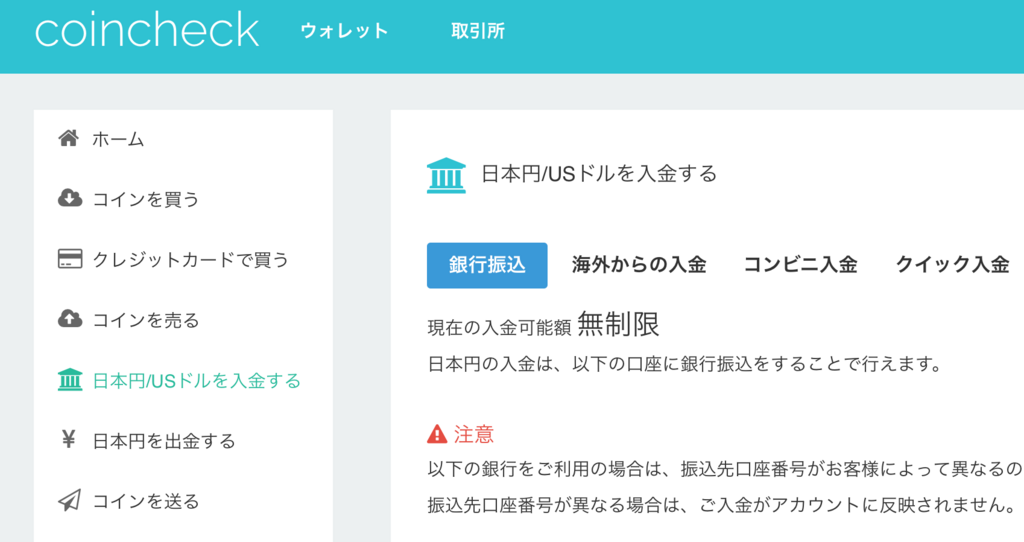Click the 日本円の入金は、以下の口座に description line
This screenshot has width=1024, height=542.
684,364
